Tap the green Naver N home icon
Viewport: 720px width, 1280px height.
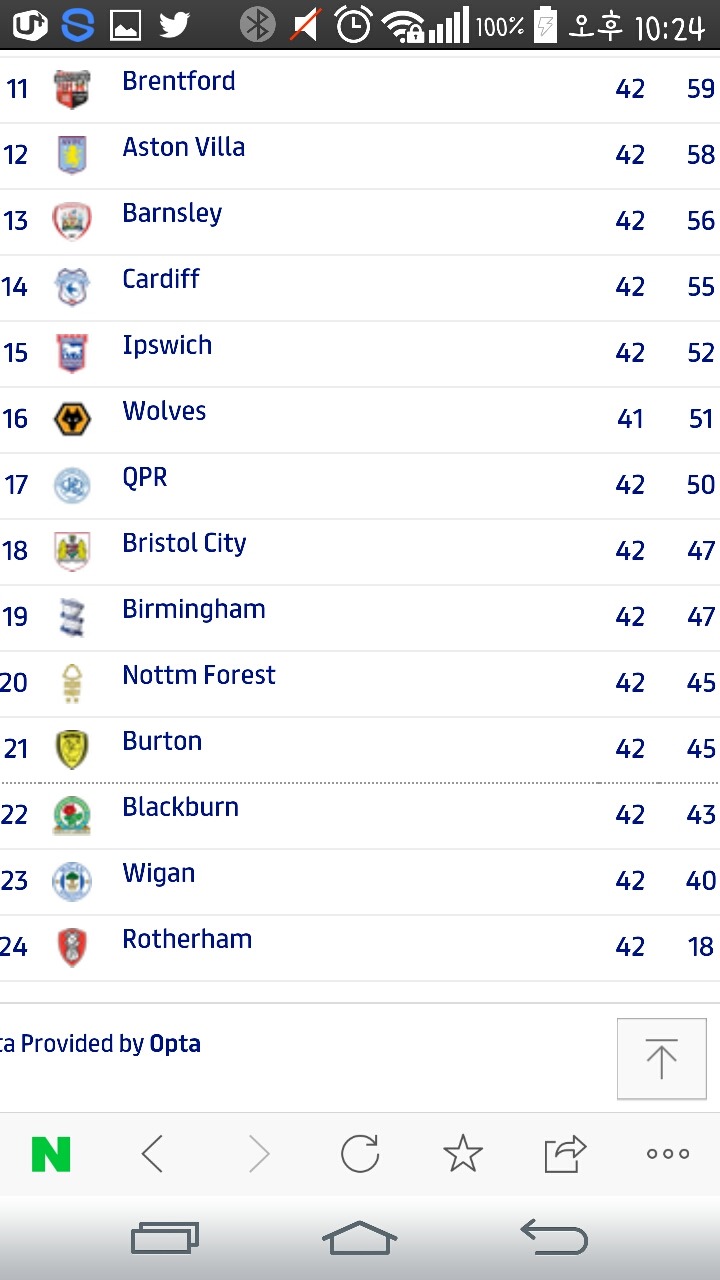pyautogui.click(x=51, y=1154)
